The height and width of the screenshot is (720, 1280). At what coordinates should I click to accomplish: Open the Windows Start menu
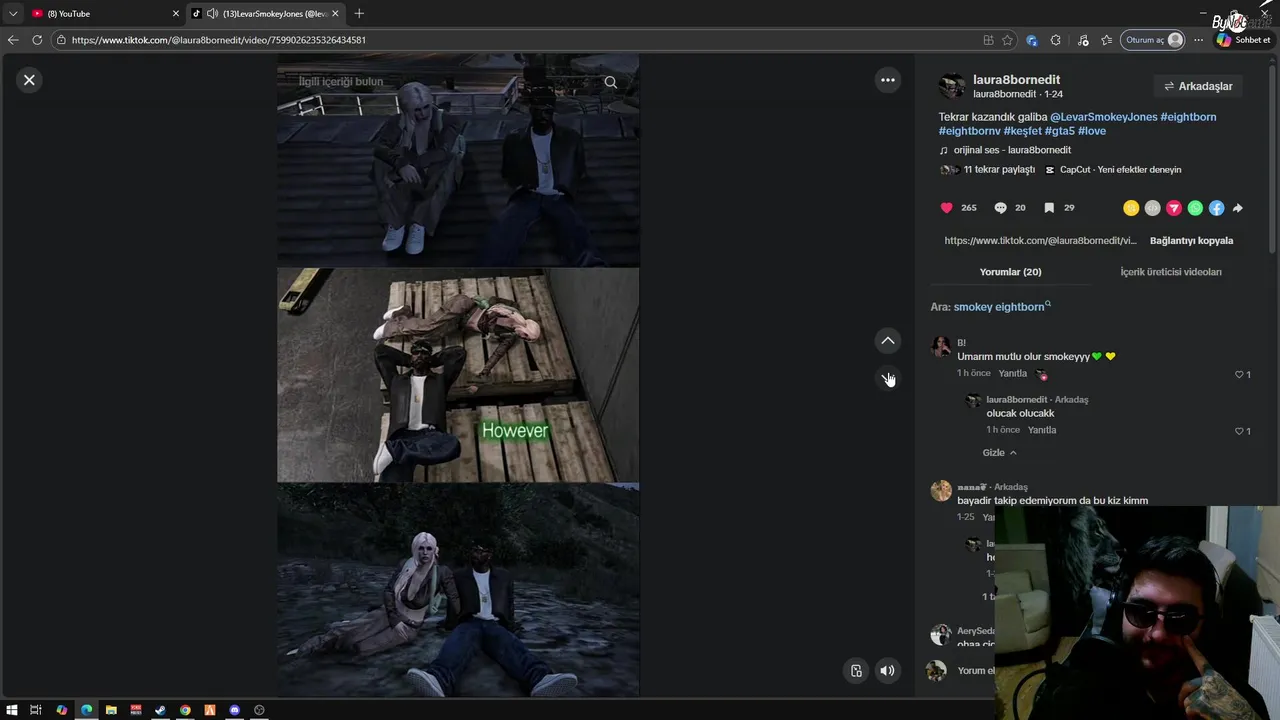coord(12,710)
